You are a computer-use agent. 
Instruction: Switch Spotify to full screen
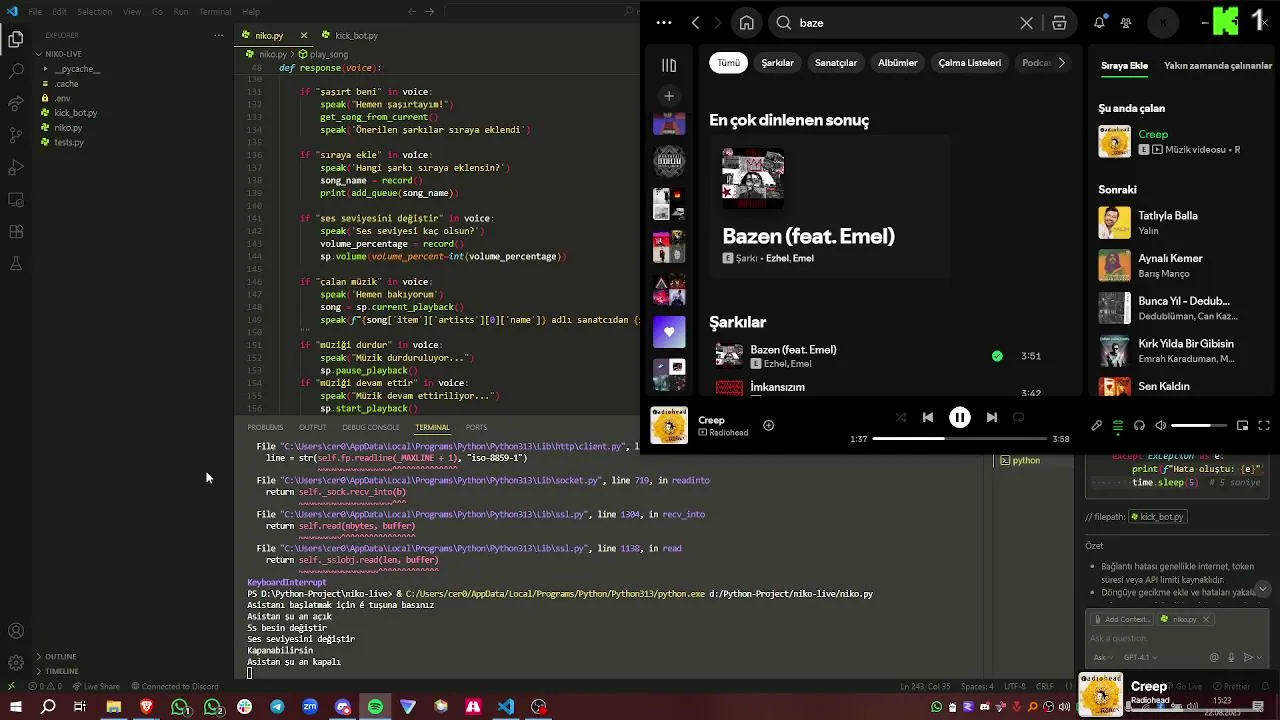[x=1264, y=426]
